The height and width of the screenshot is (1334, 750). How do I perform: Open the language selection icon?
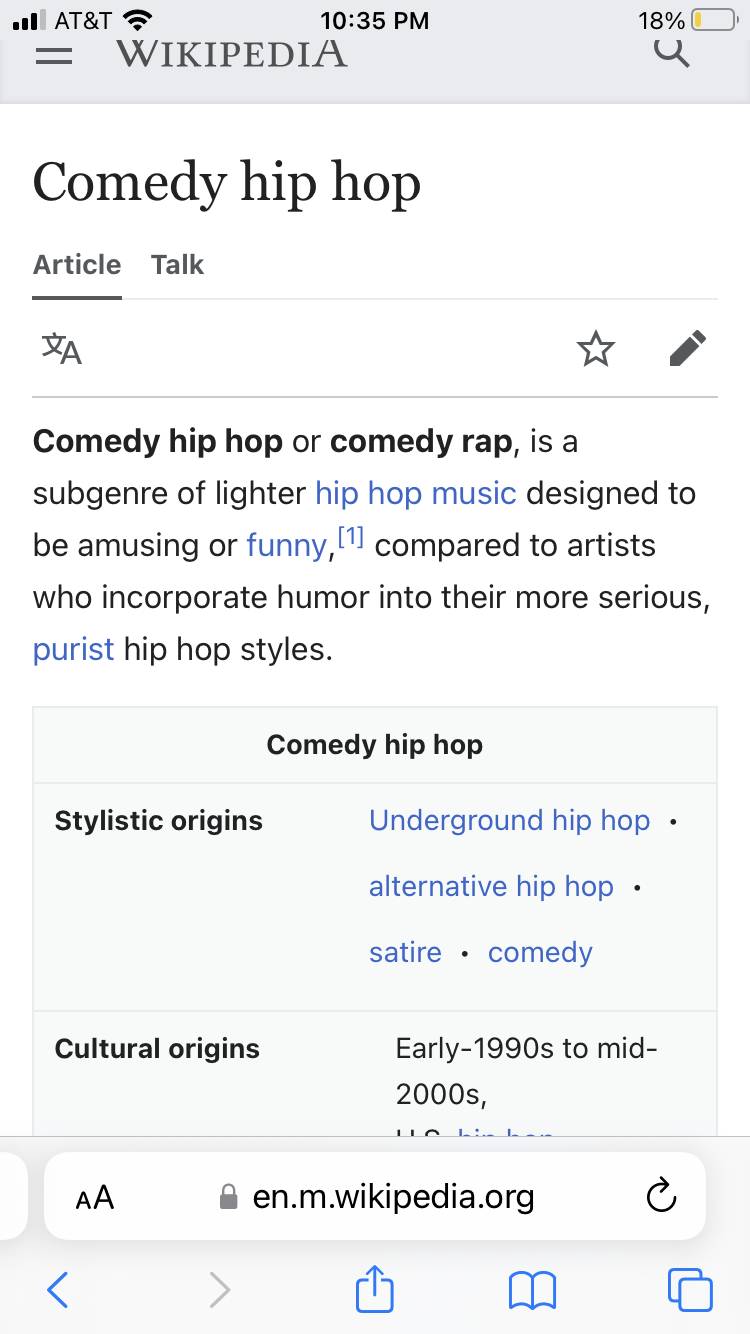tap(62, 349)
